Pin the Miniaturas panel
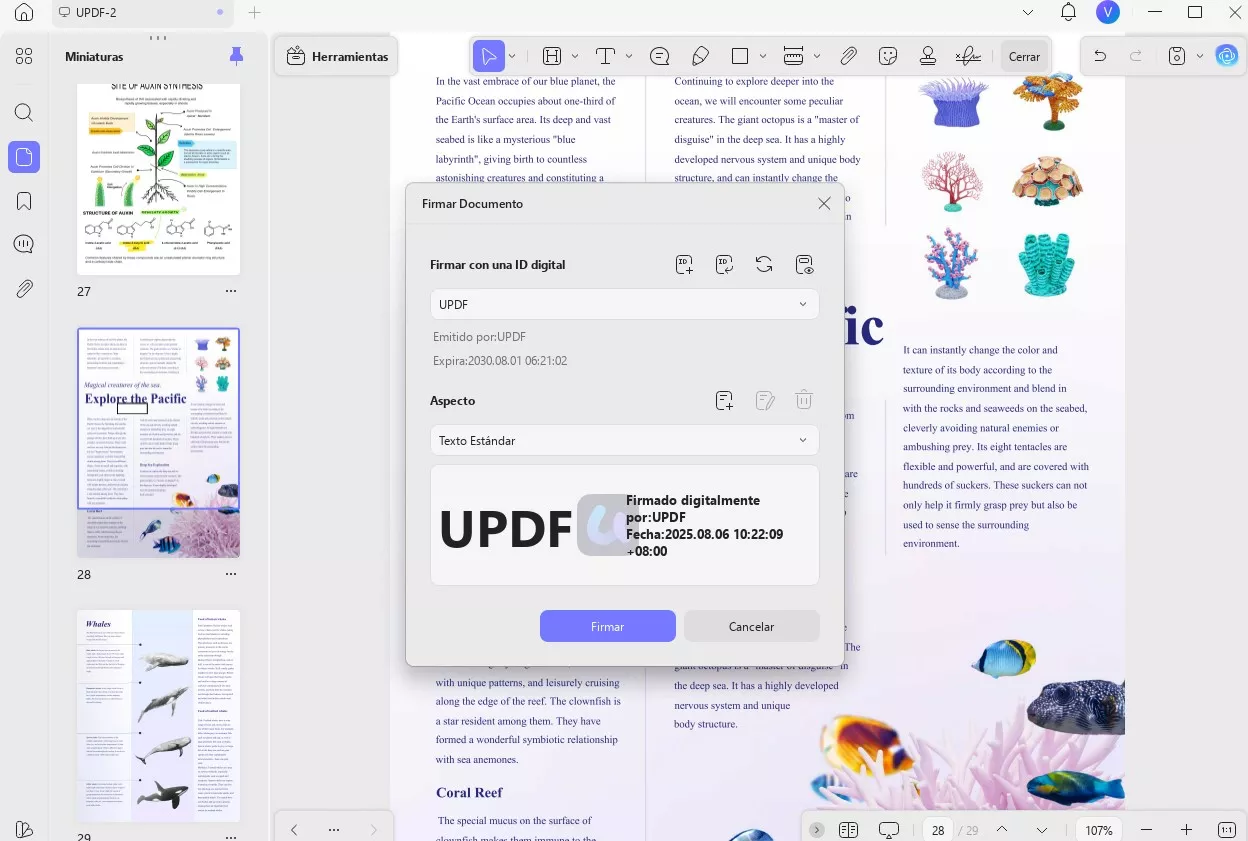Image resolution: width=1248 pixels, height=841 pixels. (236, 56)
